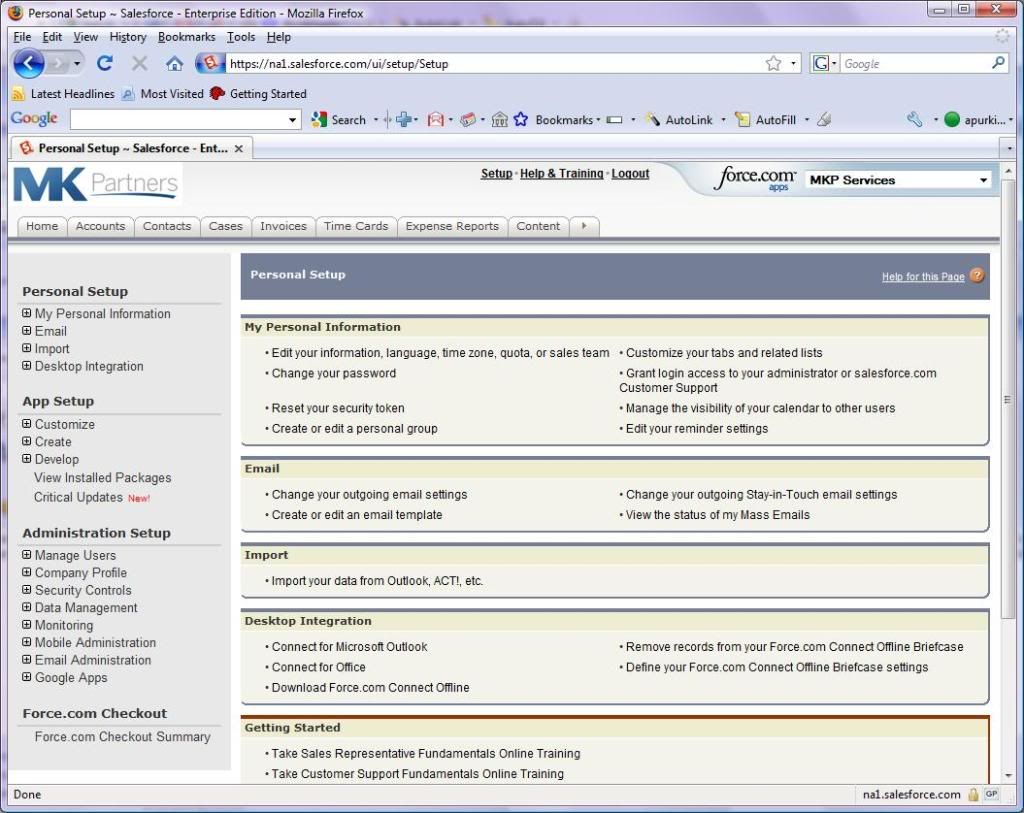Switch to the Contacts tab

pos(167,226)
